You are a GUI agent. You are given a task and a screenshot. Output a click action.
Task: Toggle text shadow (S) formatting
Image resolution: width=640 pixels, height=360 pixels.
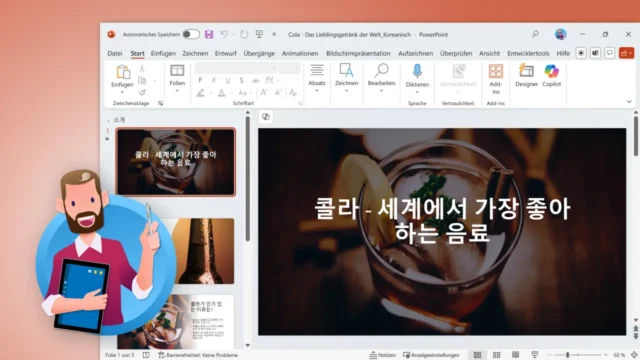(x=242, y=80)
